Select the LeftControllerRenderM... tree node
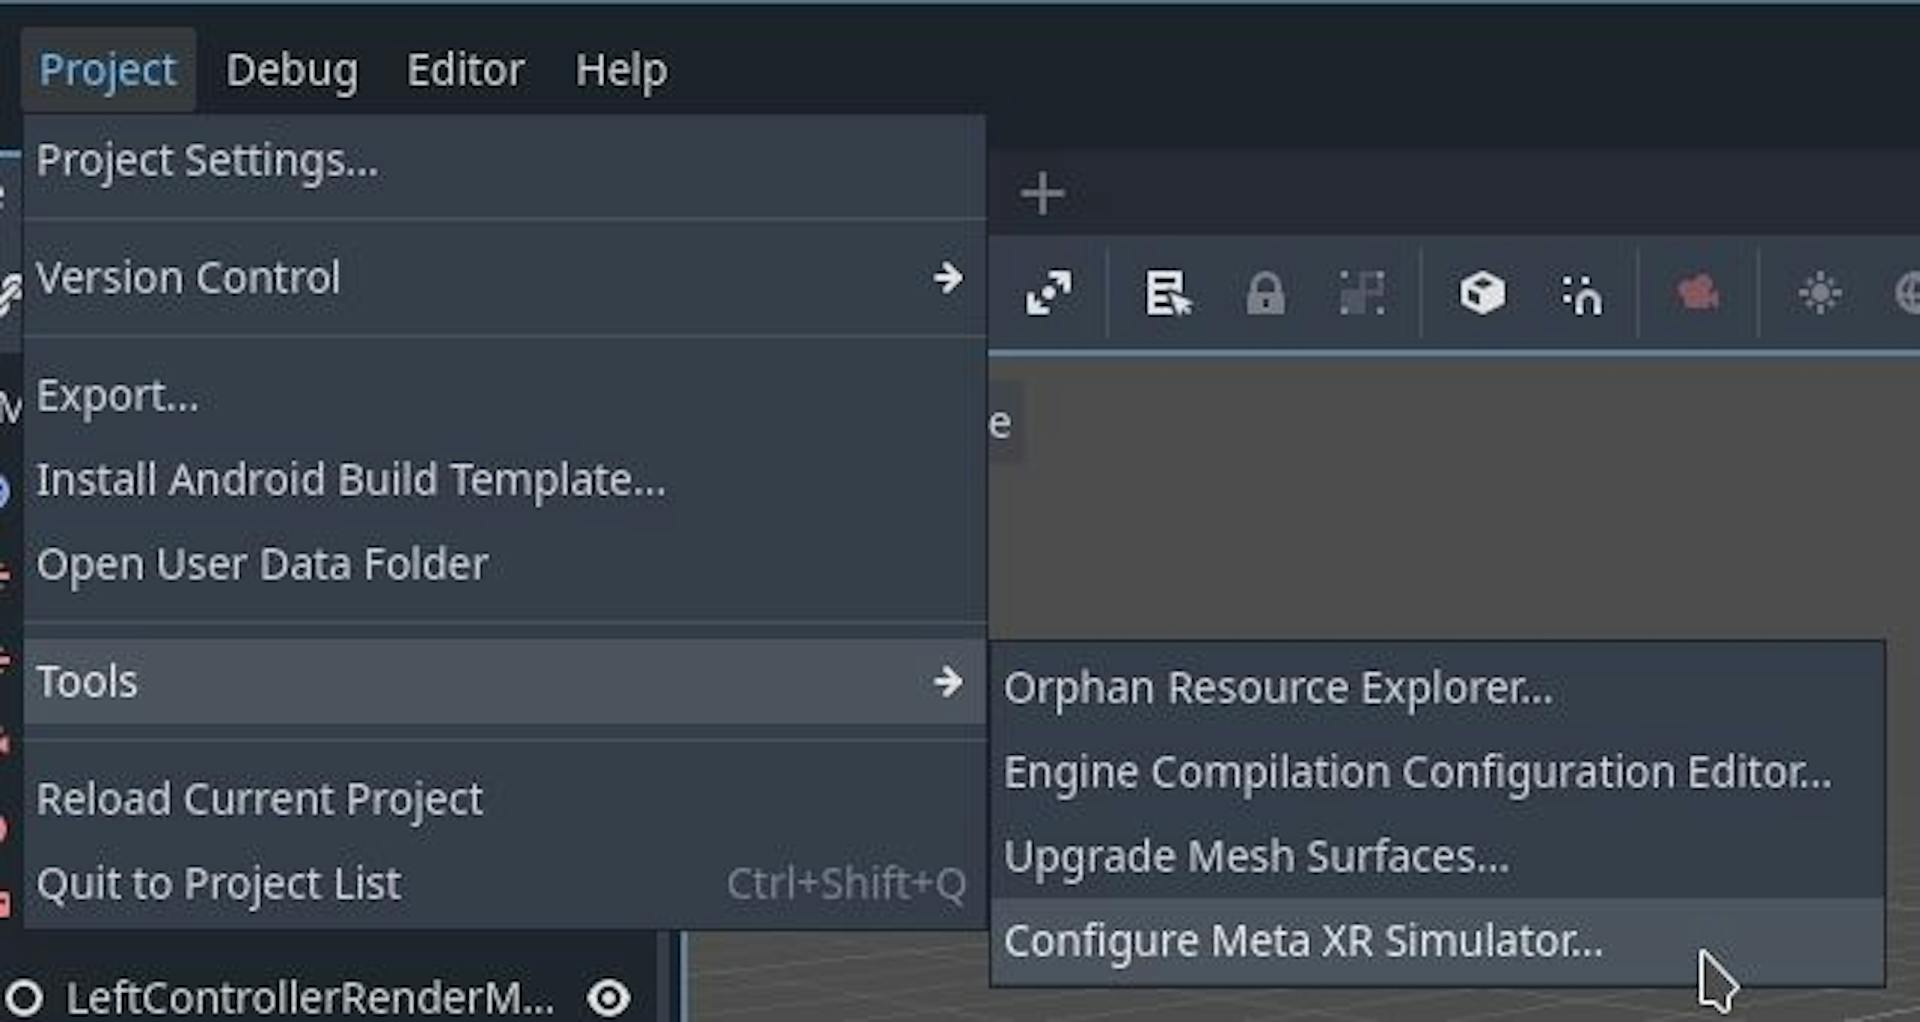 [x=310, y=998]
